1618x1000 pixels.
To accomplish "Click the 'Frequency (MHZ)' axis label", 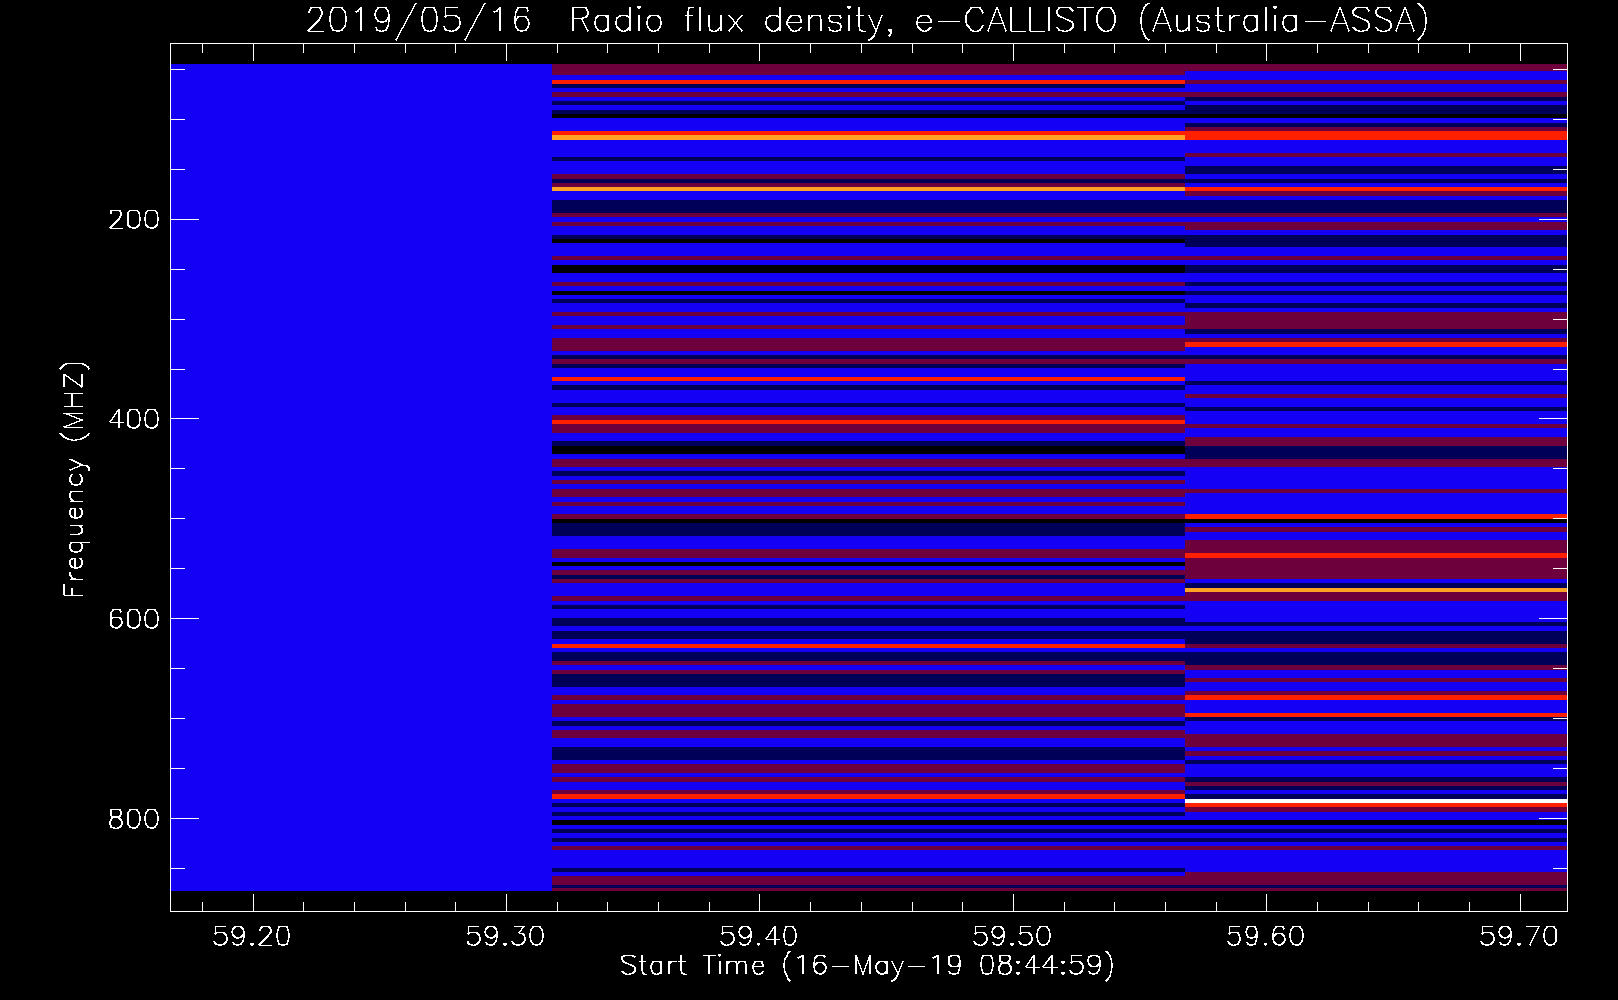I will [x=74, y=480].
